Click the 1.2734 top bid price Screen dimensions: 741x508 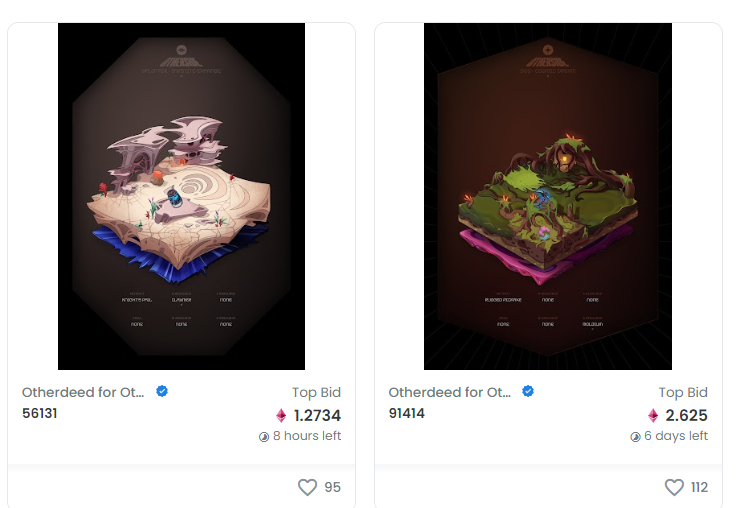tap(317, 415)
